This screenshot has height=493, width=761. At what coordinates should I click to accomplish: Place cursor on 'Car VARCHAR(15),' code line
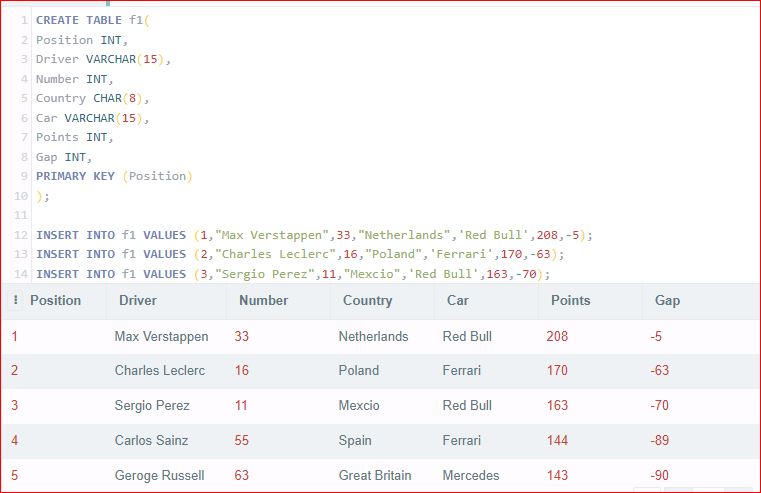tap(92, 118)
